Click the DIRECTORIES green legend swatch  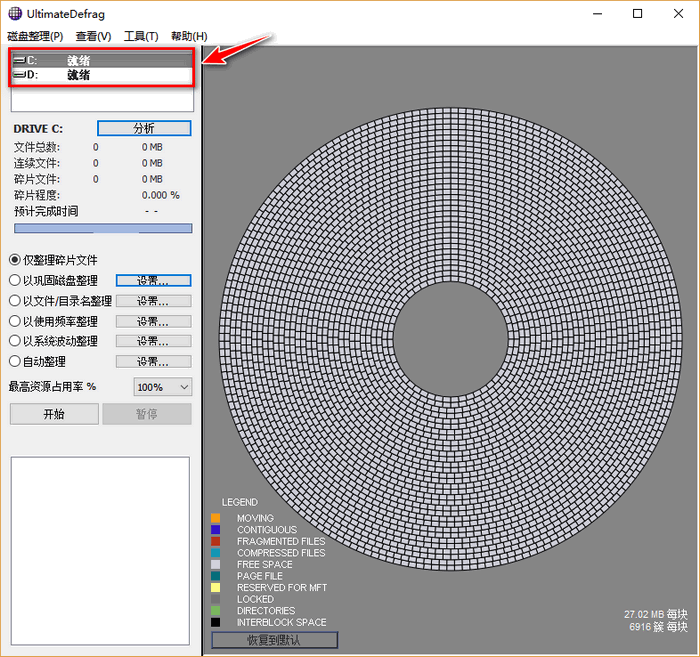(216, 611)
